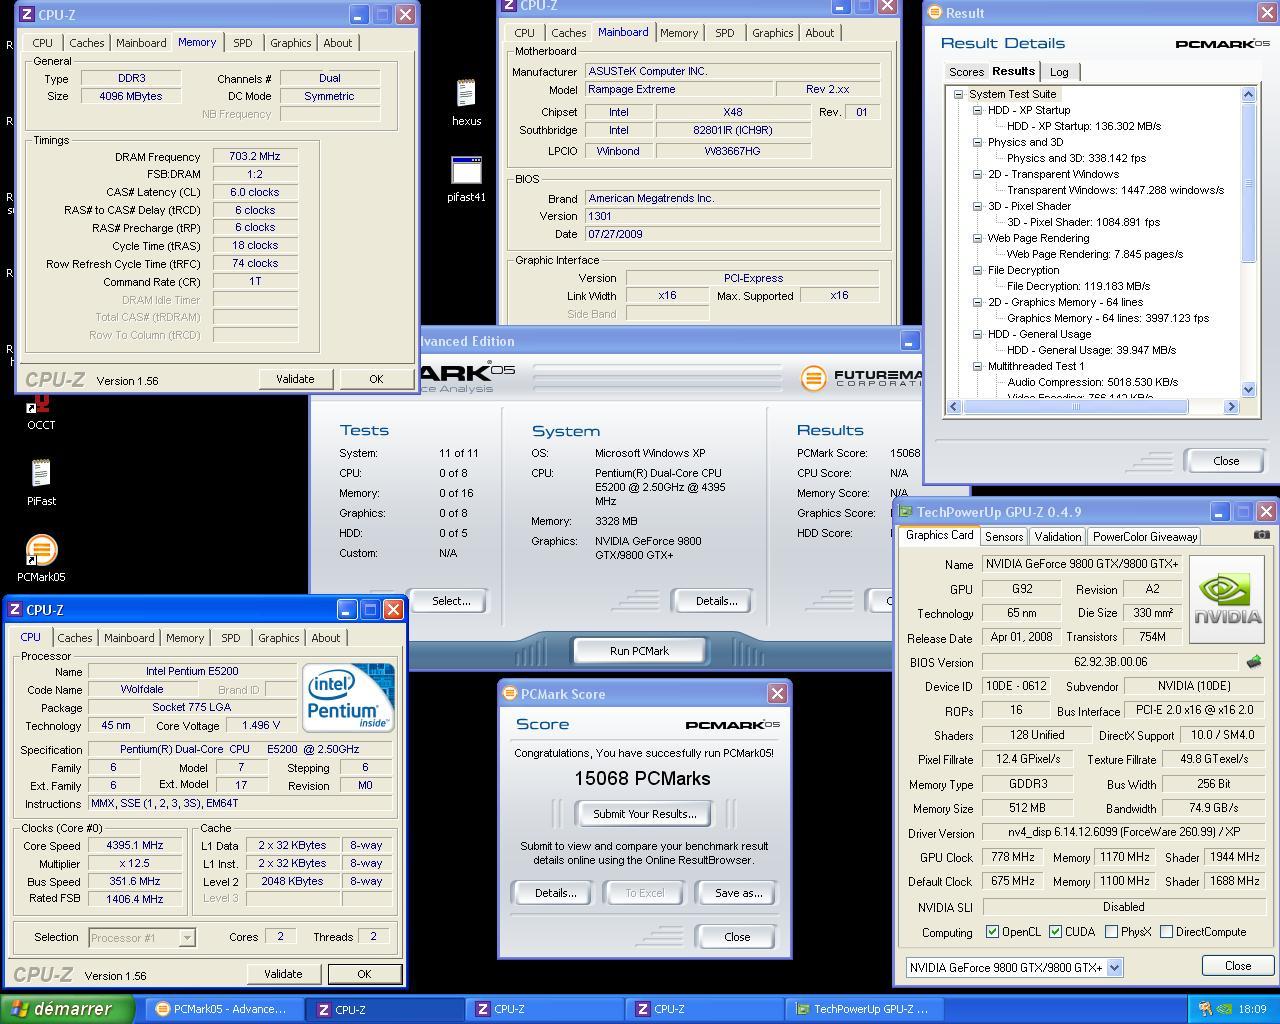Open the GPU selection dropdown in GPU-Z
This screenshot has width=1280, height=1024.
(x=1115, y=967)
